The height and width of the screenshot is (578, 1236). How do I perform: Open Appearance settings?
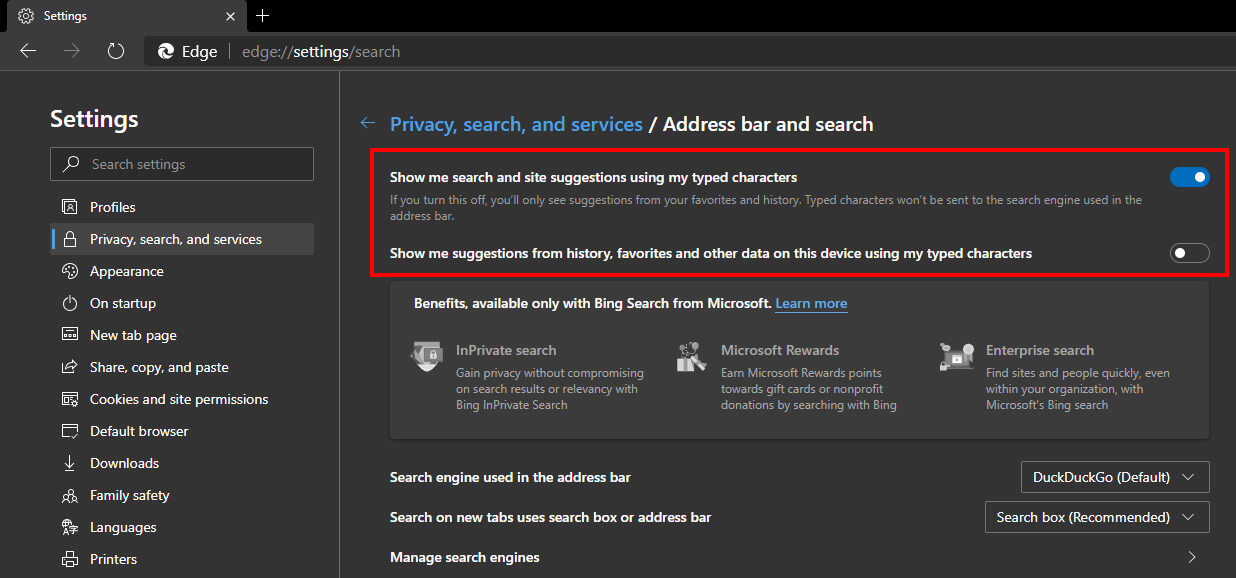[182, 271]
